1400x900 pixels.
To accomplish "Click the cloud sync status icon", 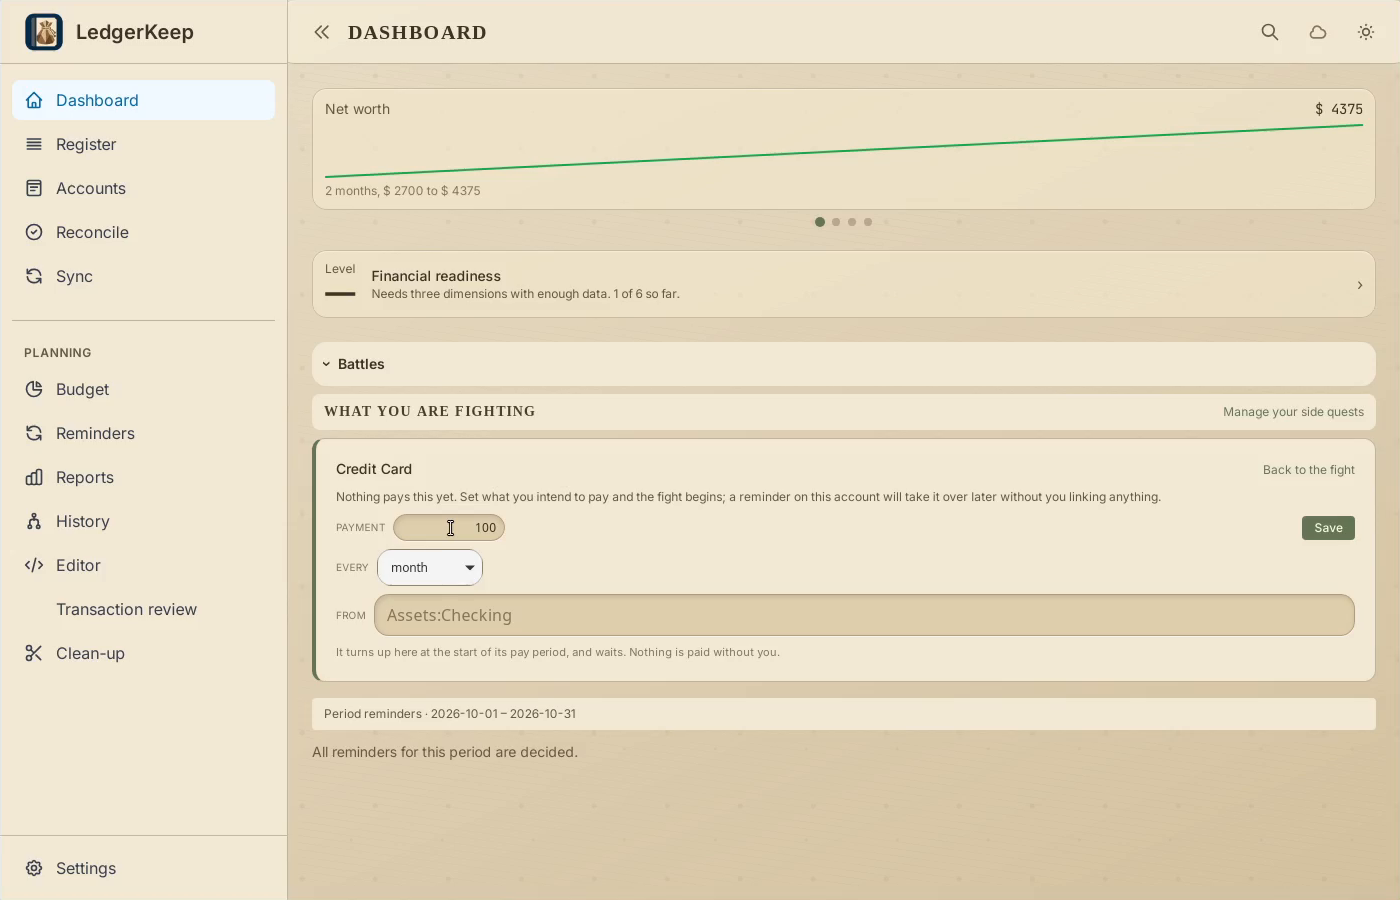I will pyautogui.click(x=1318, y=32).
